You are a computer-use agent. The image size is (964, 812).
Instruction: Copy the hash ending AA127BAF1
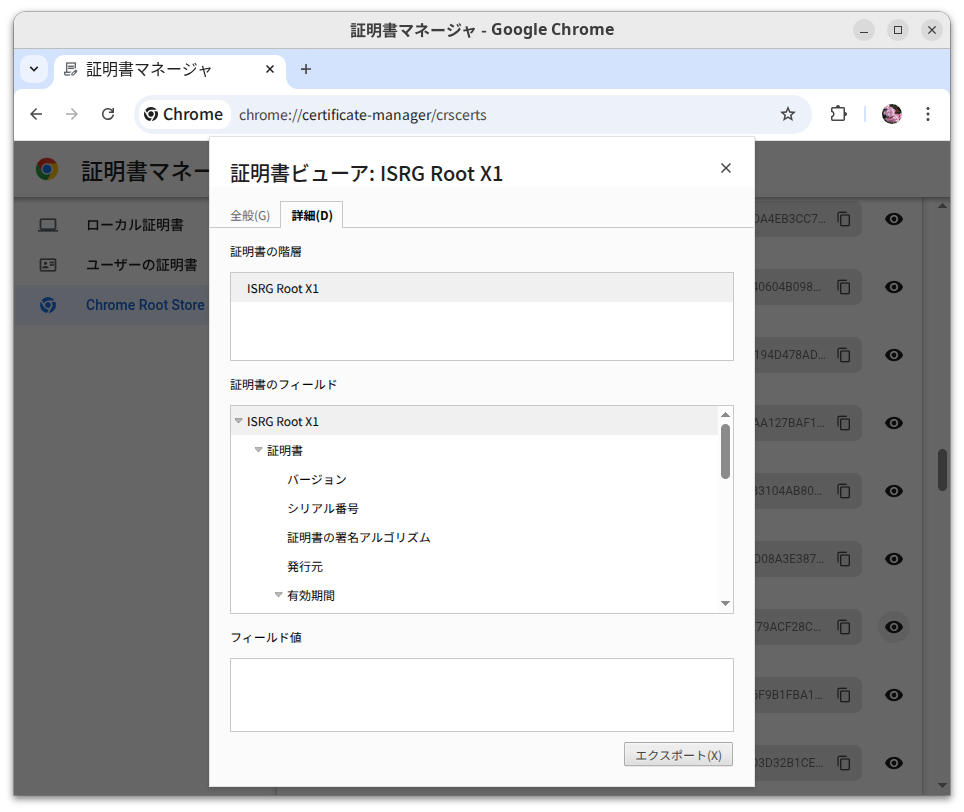point(844,423)
